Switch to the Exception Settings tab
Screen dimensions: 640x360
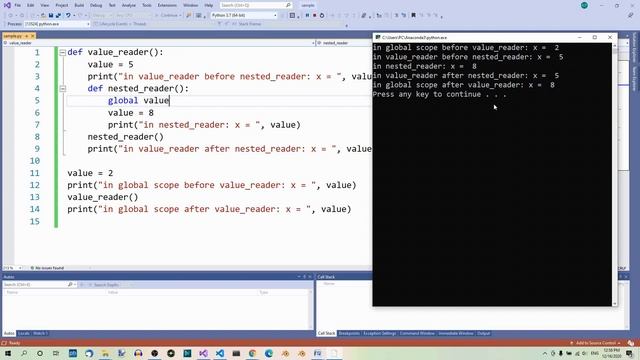380,333
